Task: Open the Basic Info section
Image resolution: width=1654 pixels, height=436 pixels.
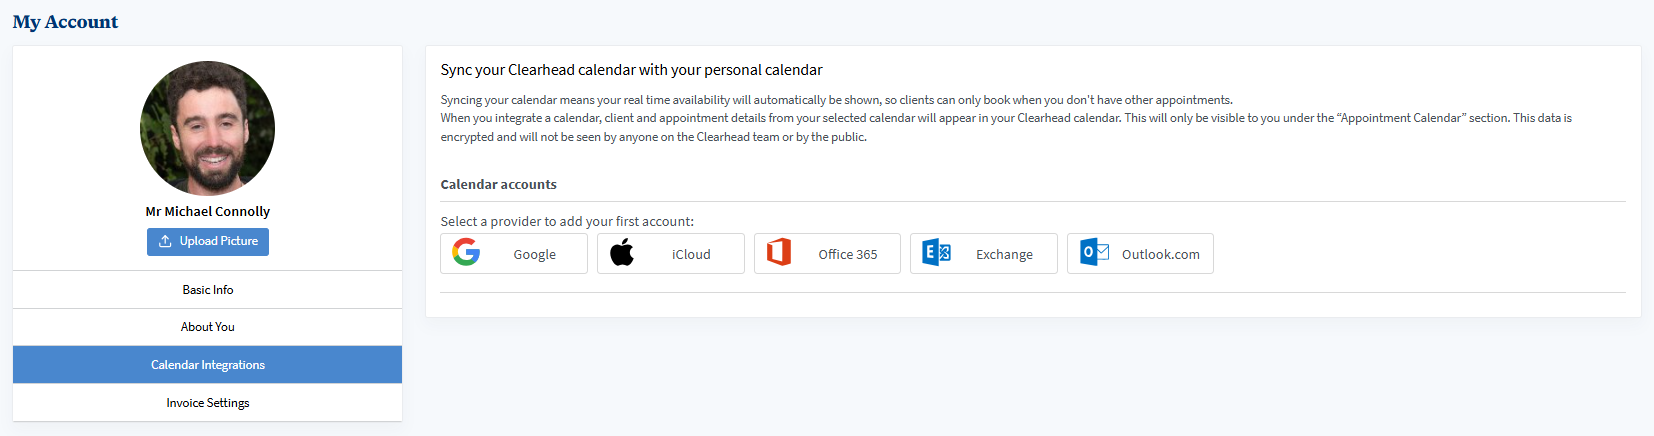Action: click(x=207, y=290)
